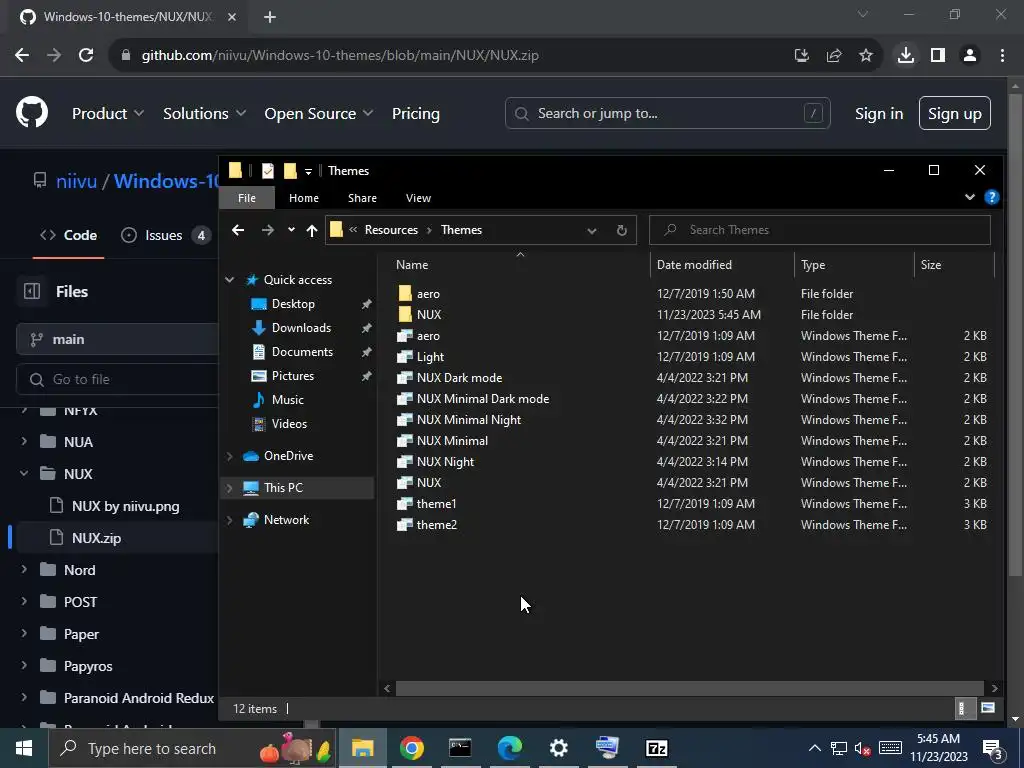
Task: Open 7-Zip from taskbar
Action: (x=656, y=748)
